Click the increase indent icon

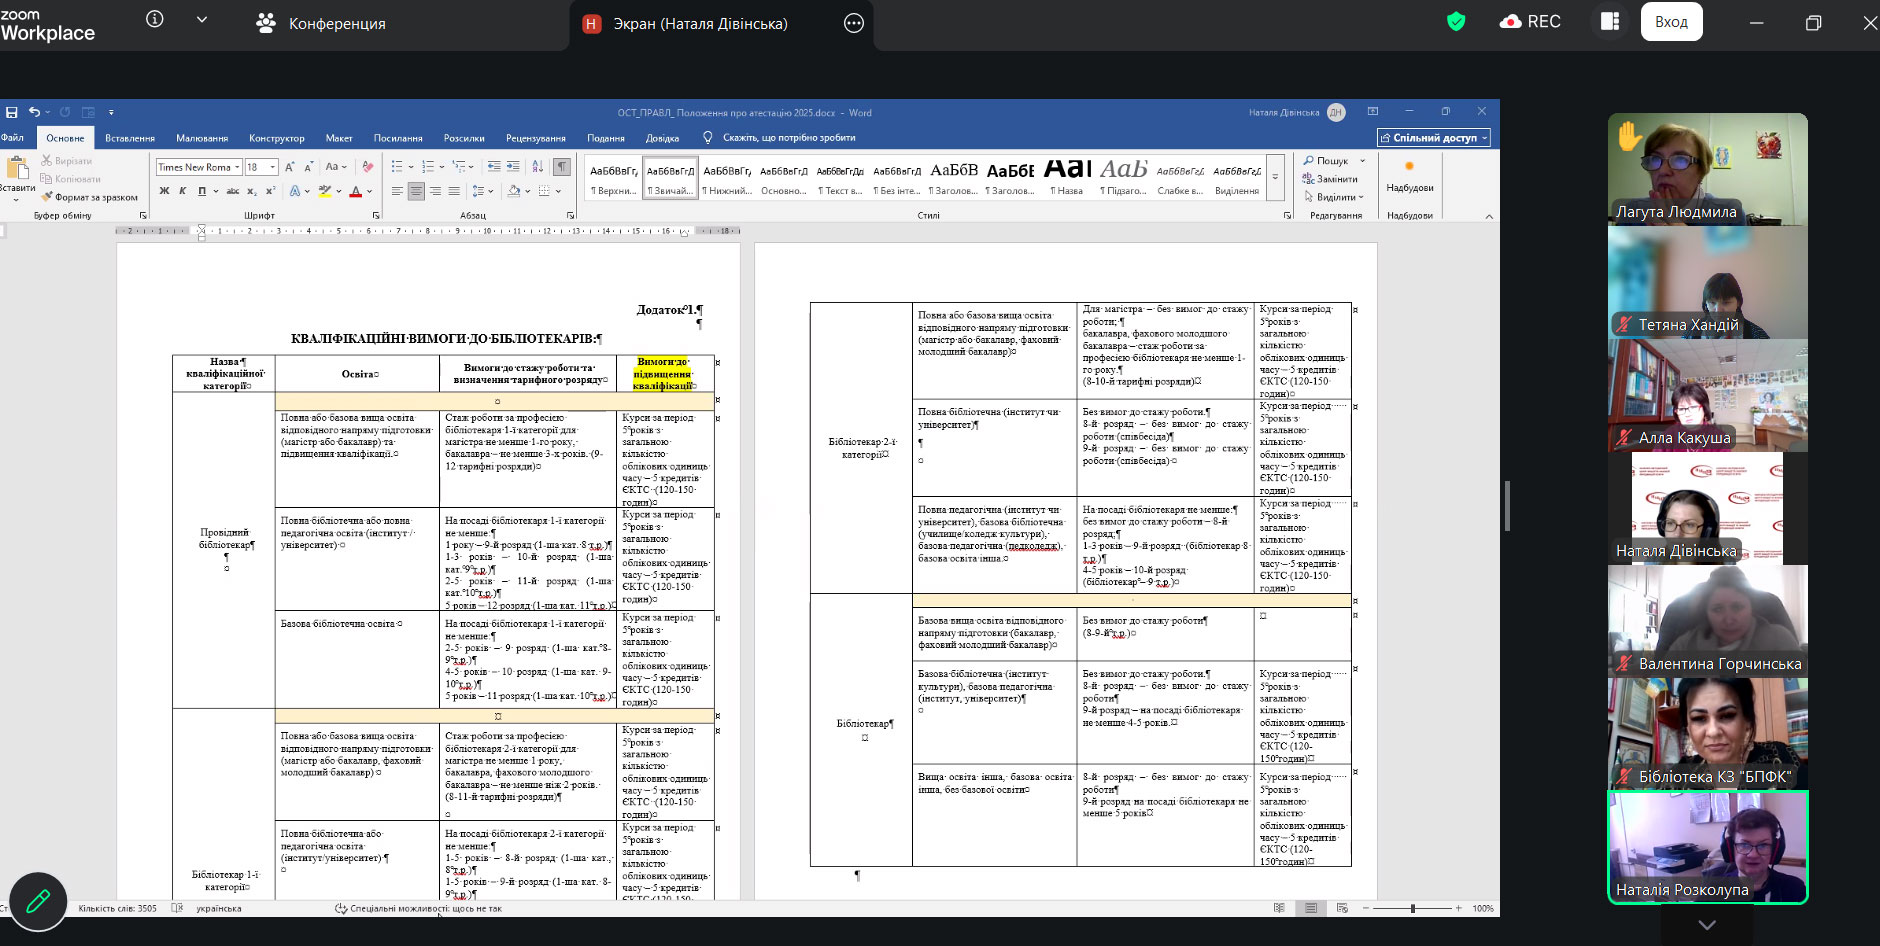tap(513, 167)
